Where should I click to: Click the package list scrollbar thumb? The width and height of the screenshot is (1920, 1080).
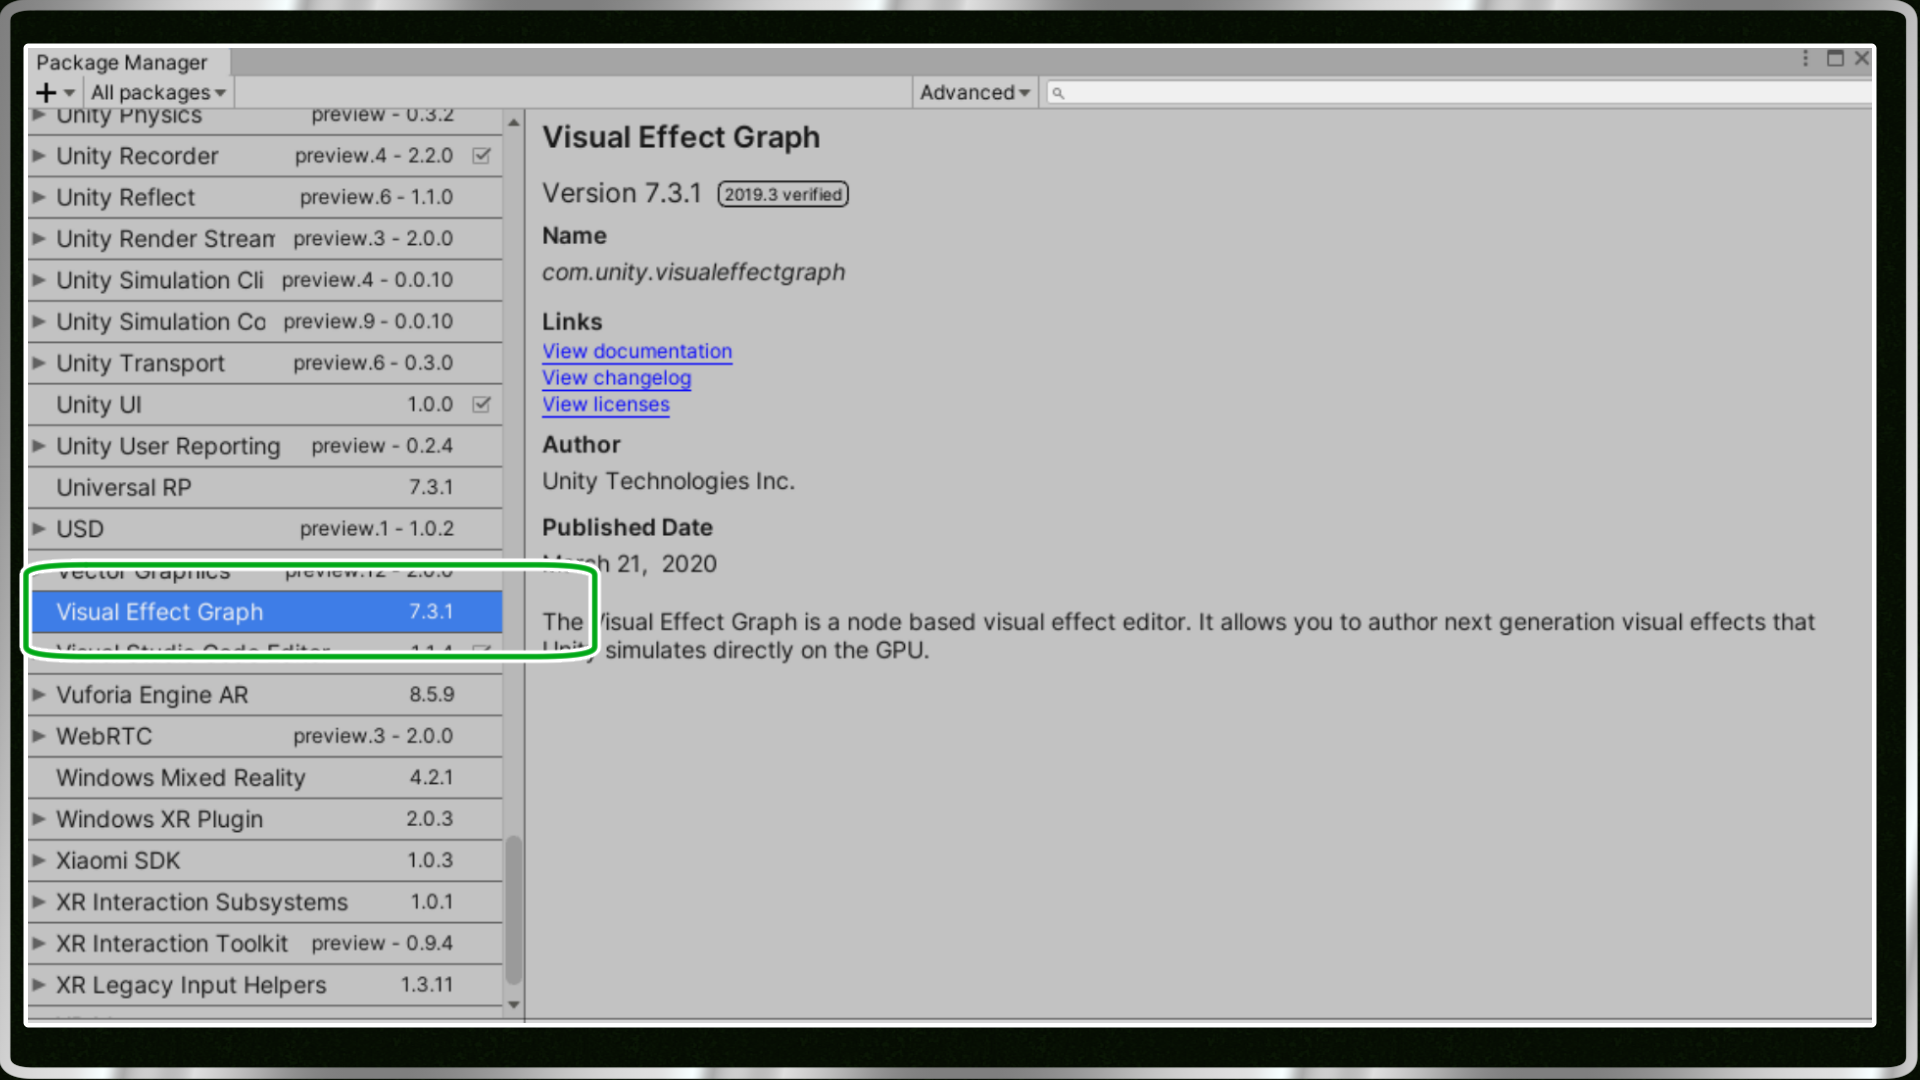[514, 910]
